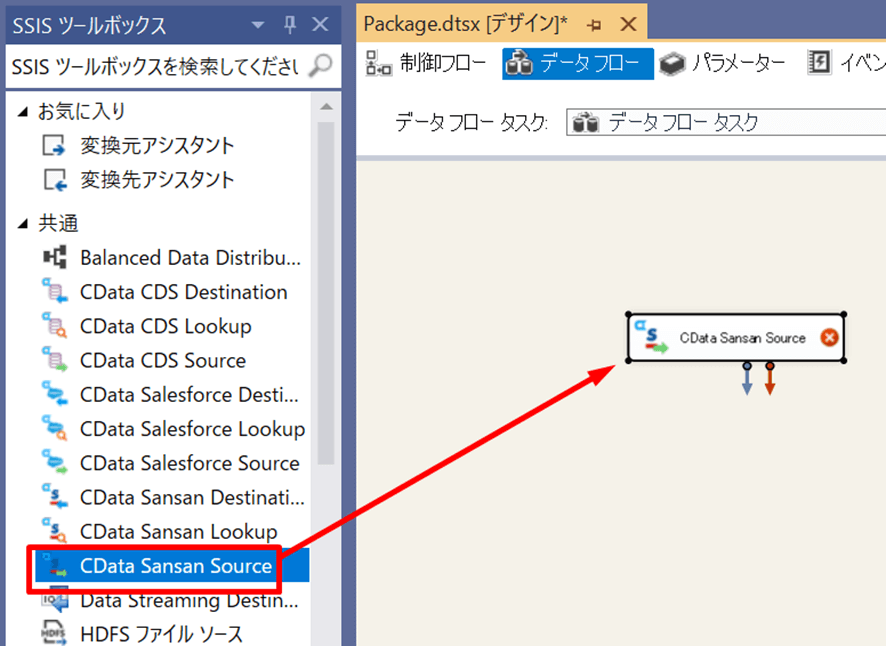
Task: Click the SSIS toolbox search field
Action: click(x=157, y=67)
